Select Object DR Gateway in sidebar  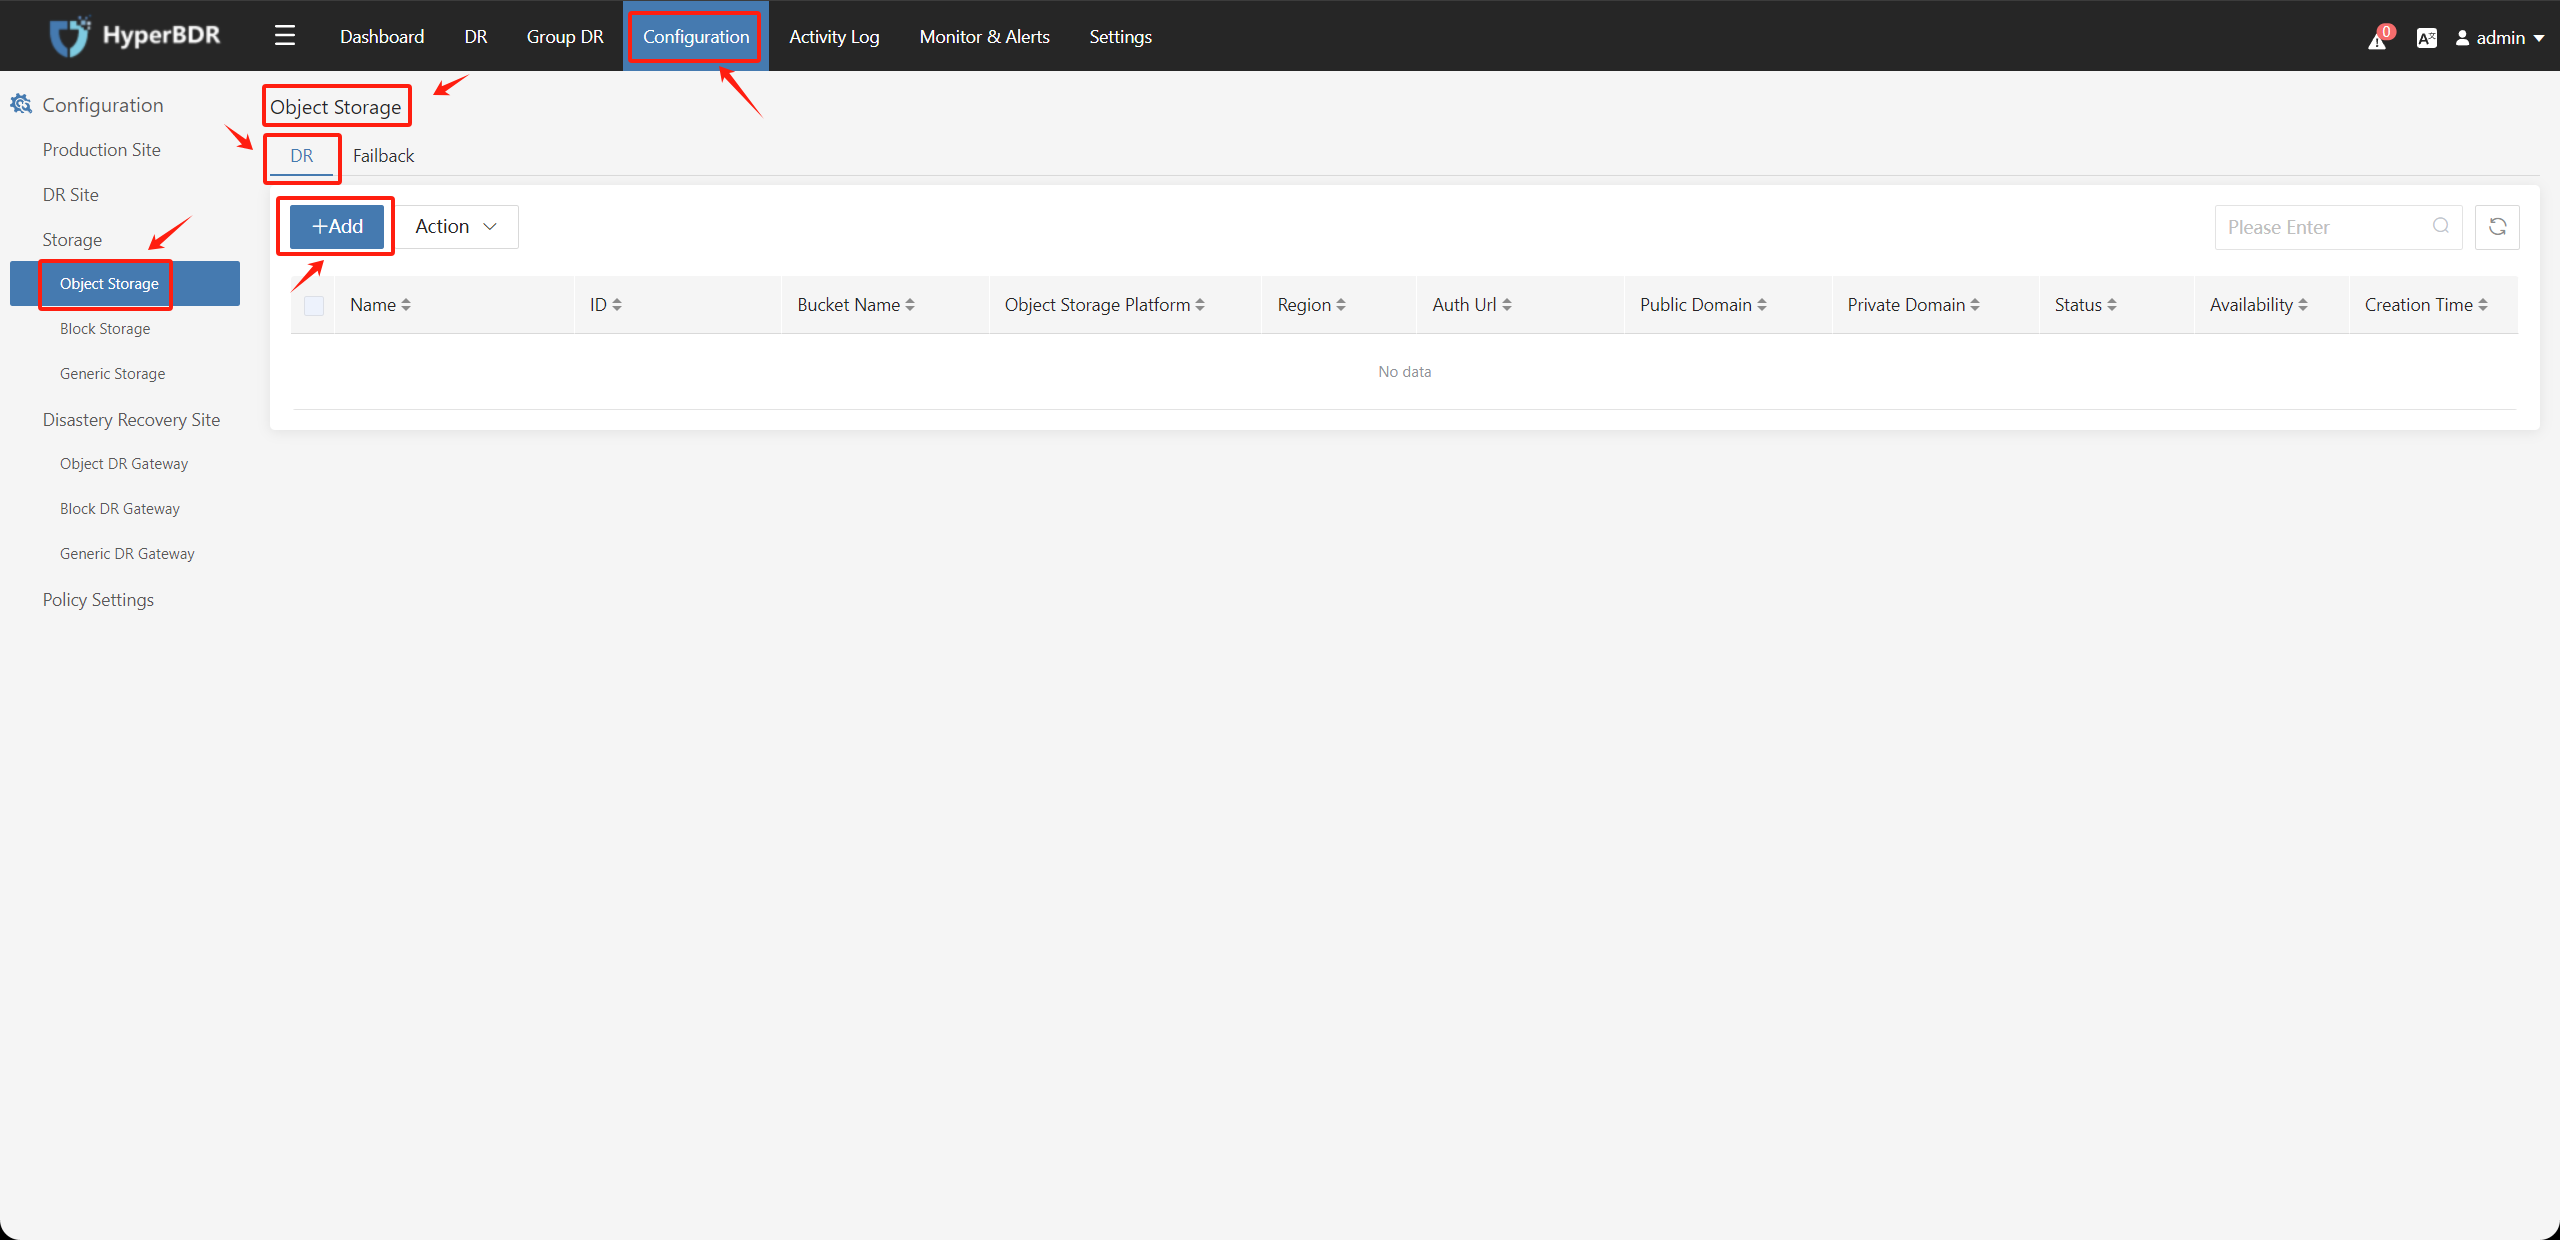[x=122, y=463]
